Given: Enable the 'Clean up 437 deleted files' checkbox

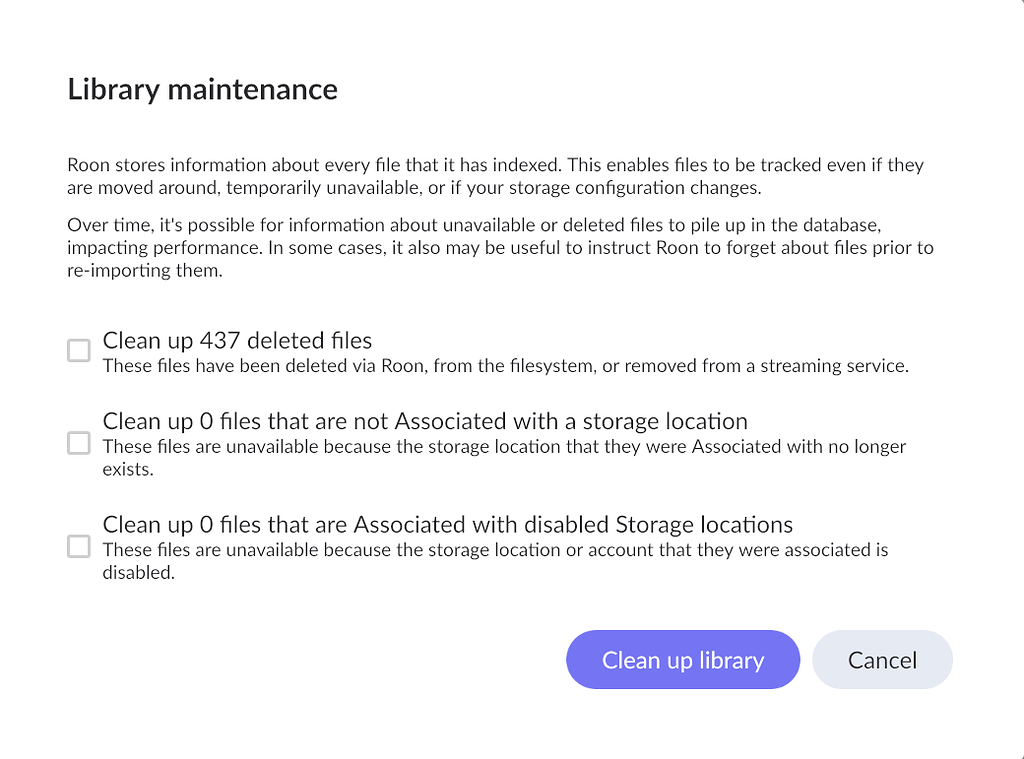Looking at the screenshot, I should (78, 350).
